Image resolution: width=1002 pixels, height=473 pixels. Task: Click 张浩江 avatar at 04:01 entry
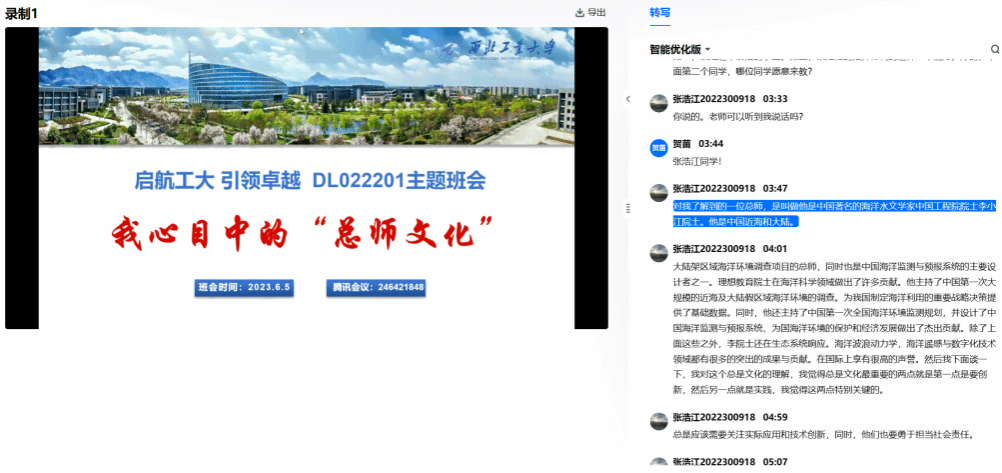click(x=658, y=251)
